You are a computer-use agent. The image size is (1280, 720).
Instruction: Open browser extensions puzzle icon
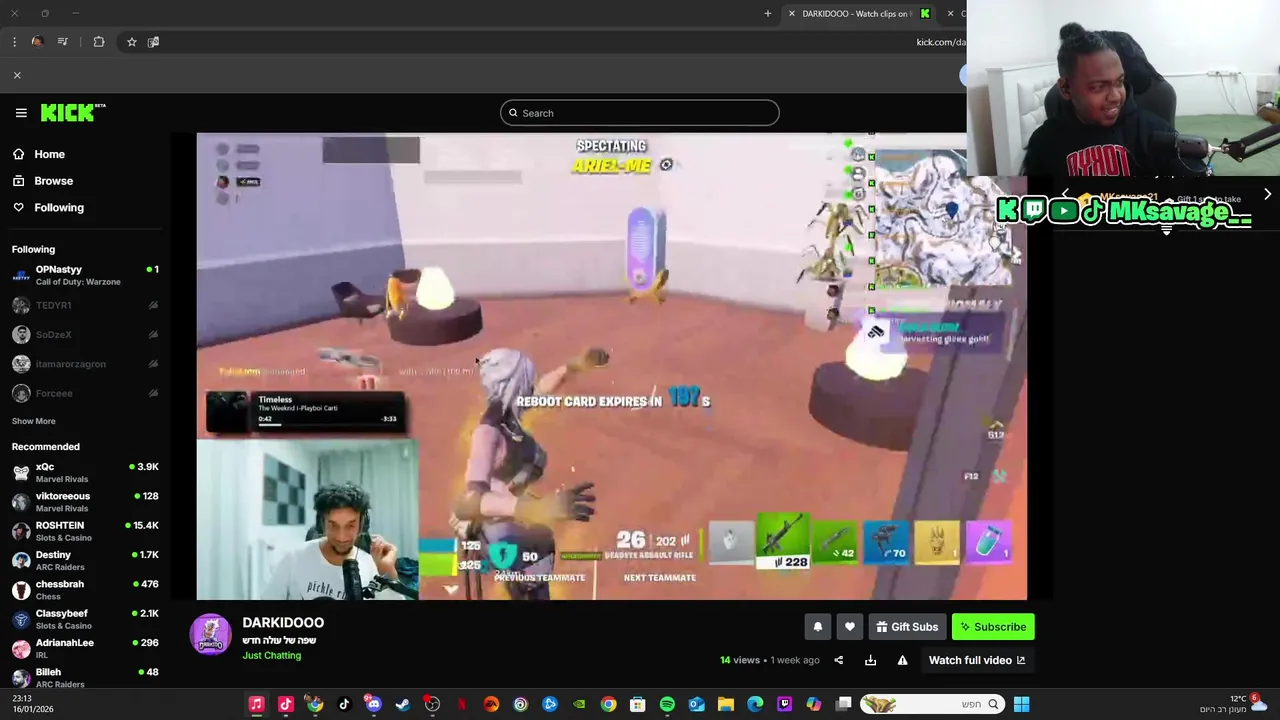point(99,42)
